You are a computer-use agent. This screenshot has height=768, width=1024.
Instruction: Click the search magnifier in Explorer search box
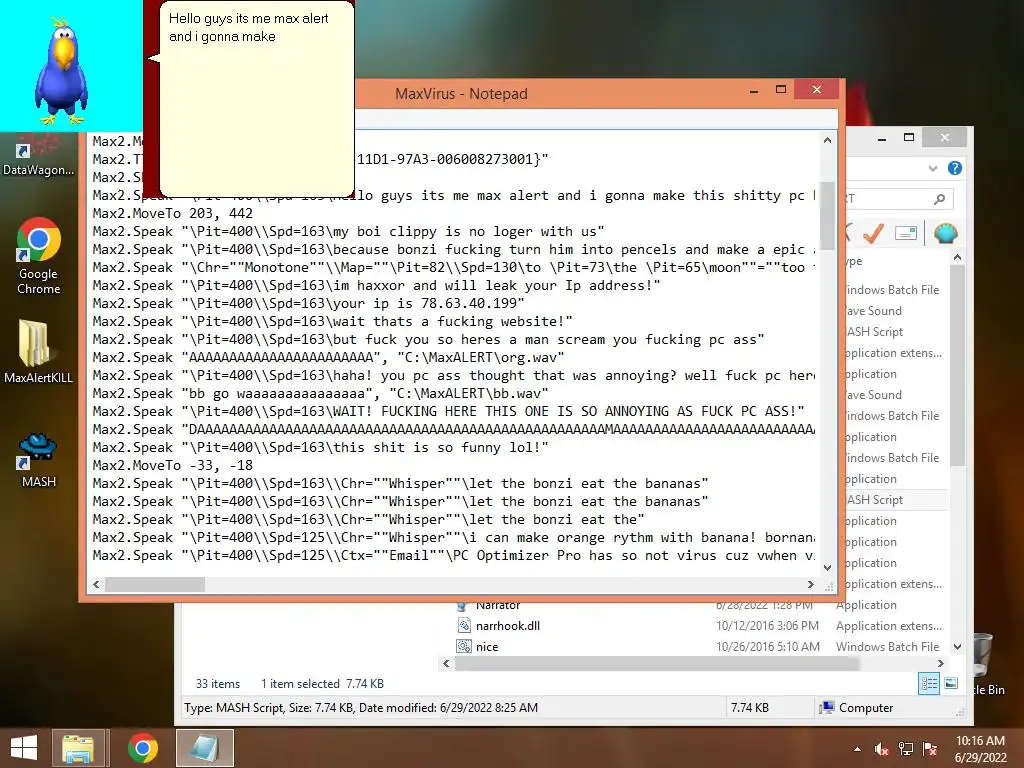point(939,199)
